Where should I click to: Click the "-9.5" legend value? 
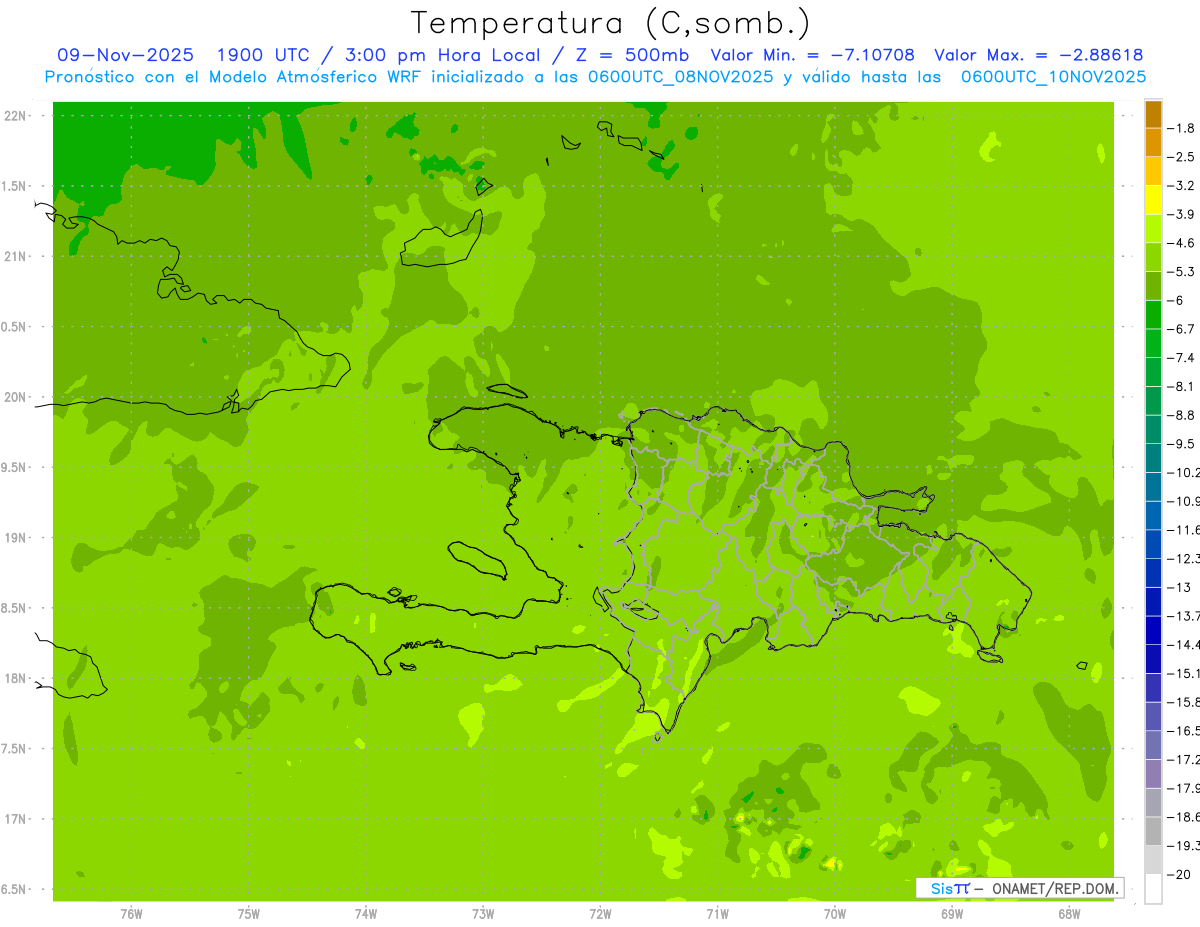pyautogui.click(x=1182, y=443)
